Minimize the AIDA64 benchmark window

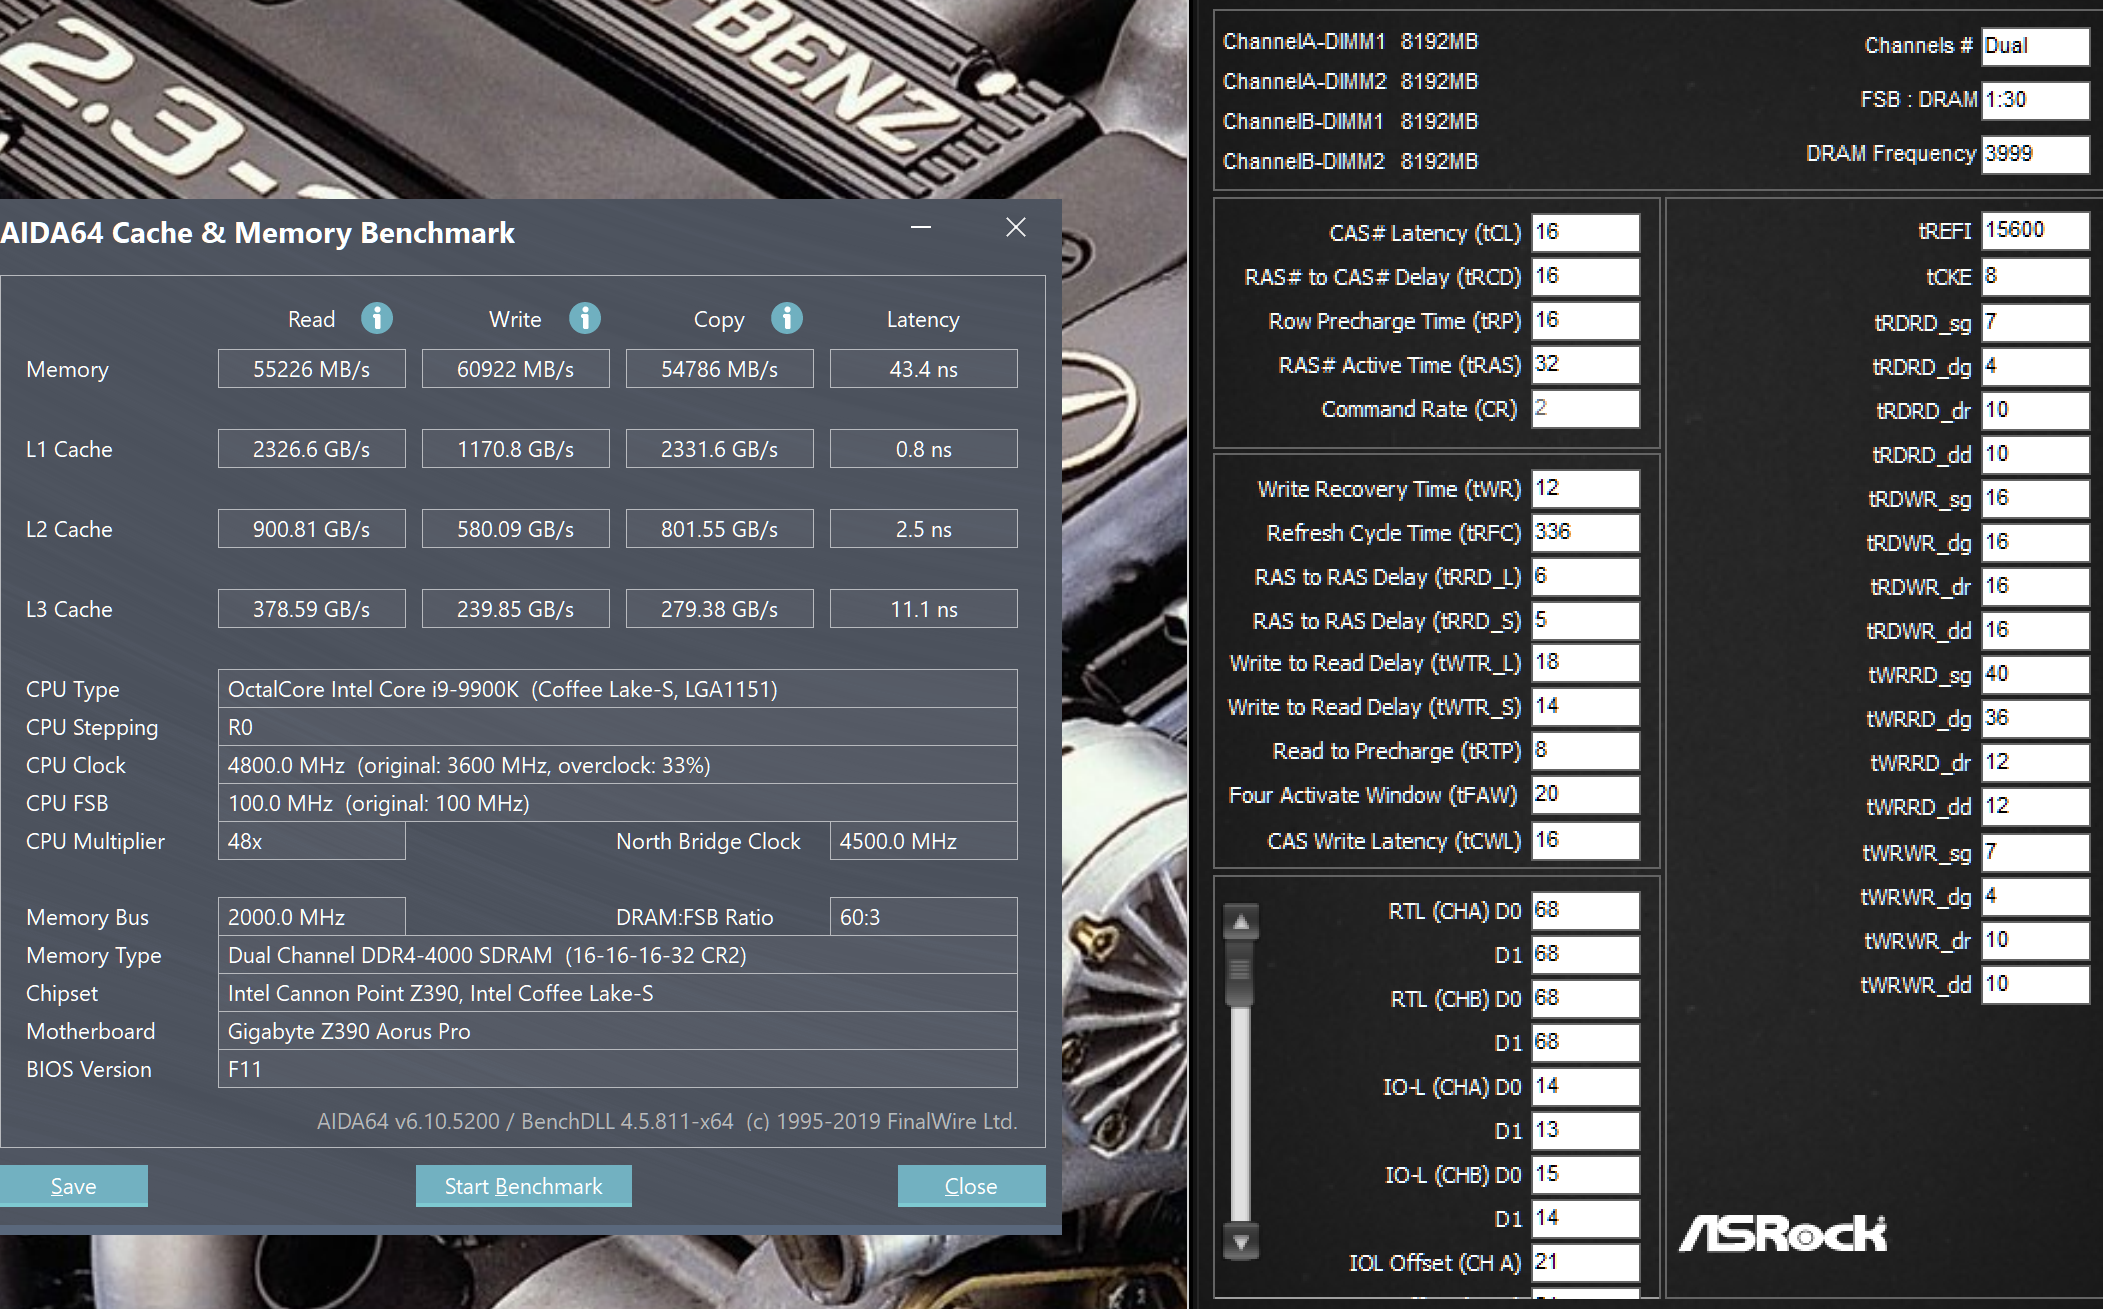(x=921, y=228)
